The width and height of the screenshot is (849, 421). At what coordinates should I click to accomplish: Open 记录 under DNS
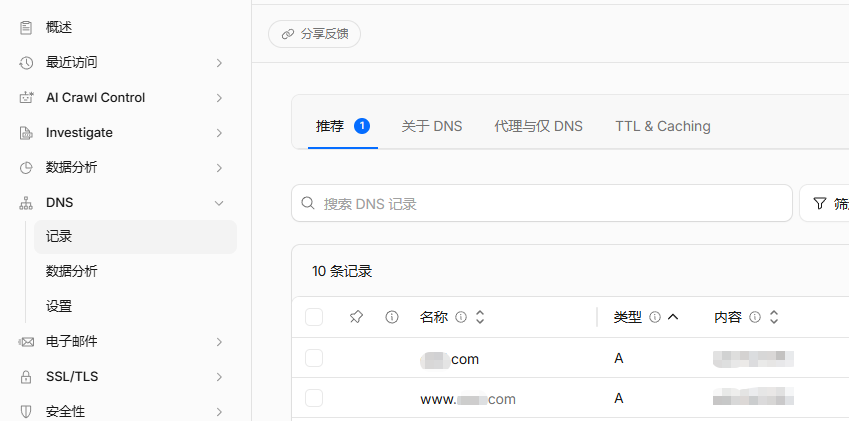(135, 237)
